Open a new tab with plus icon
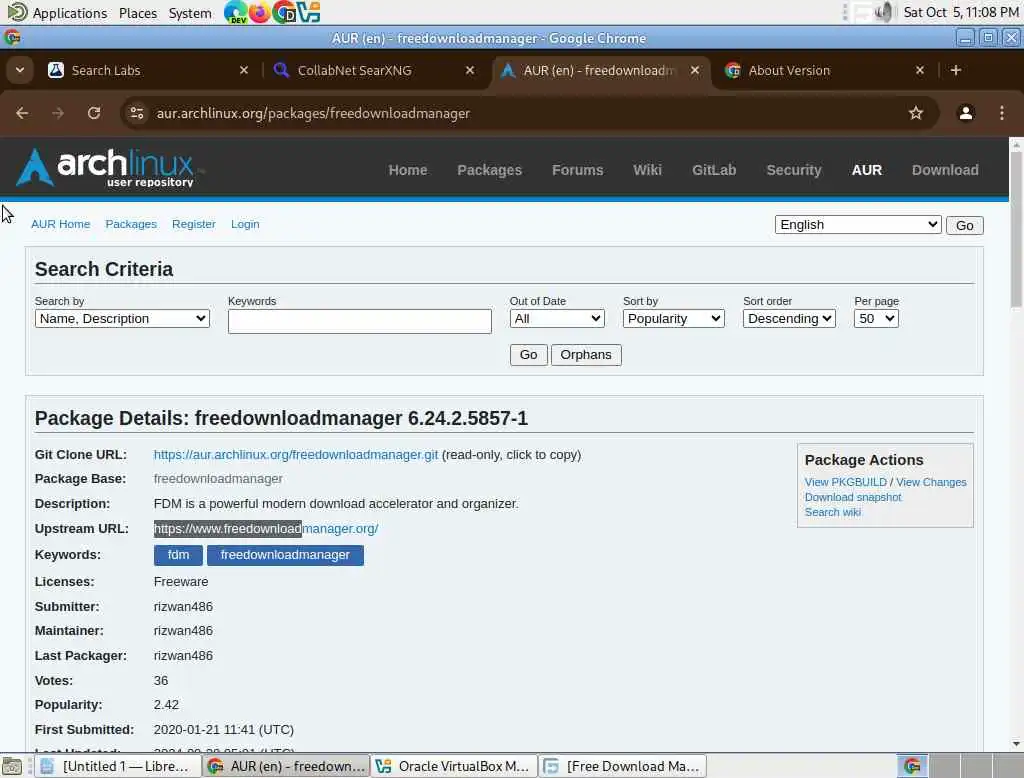This screenshot has height=778, width=1024. (x=955, y=70)
